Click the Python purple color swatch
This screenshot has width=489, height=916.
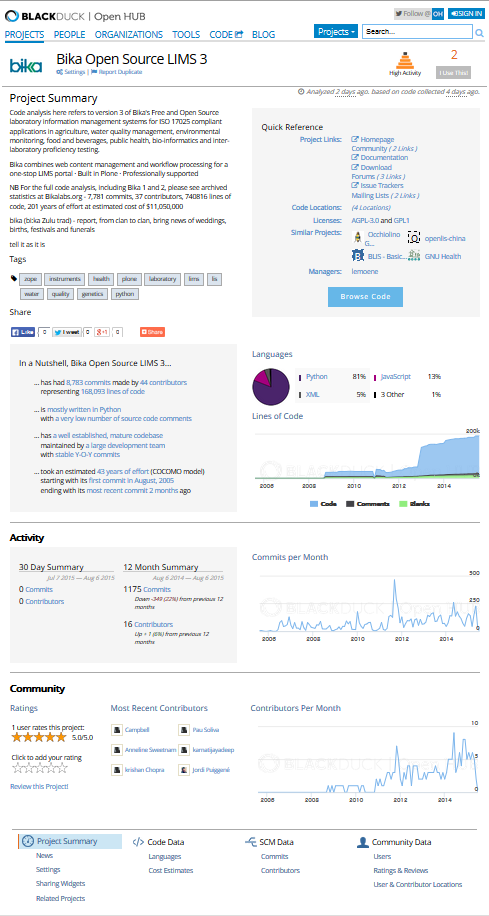click(300, 377)
